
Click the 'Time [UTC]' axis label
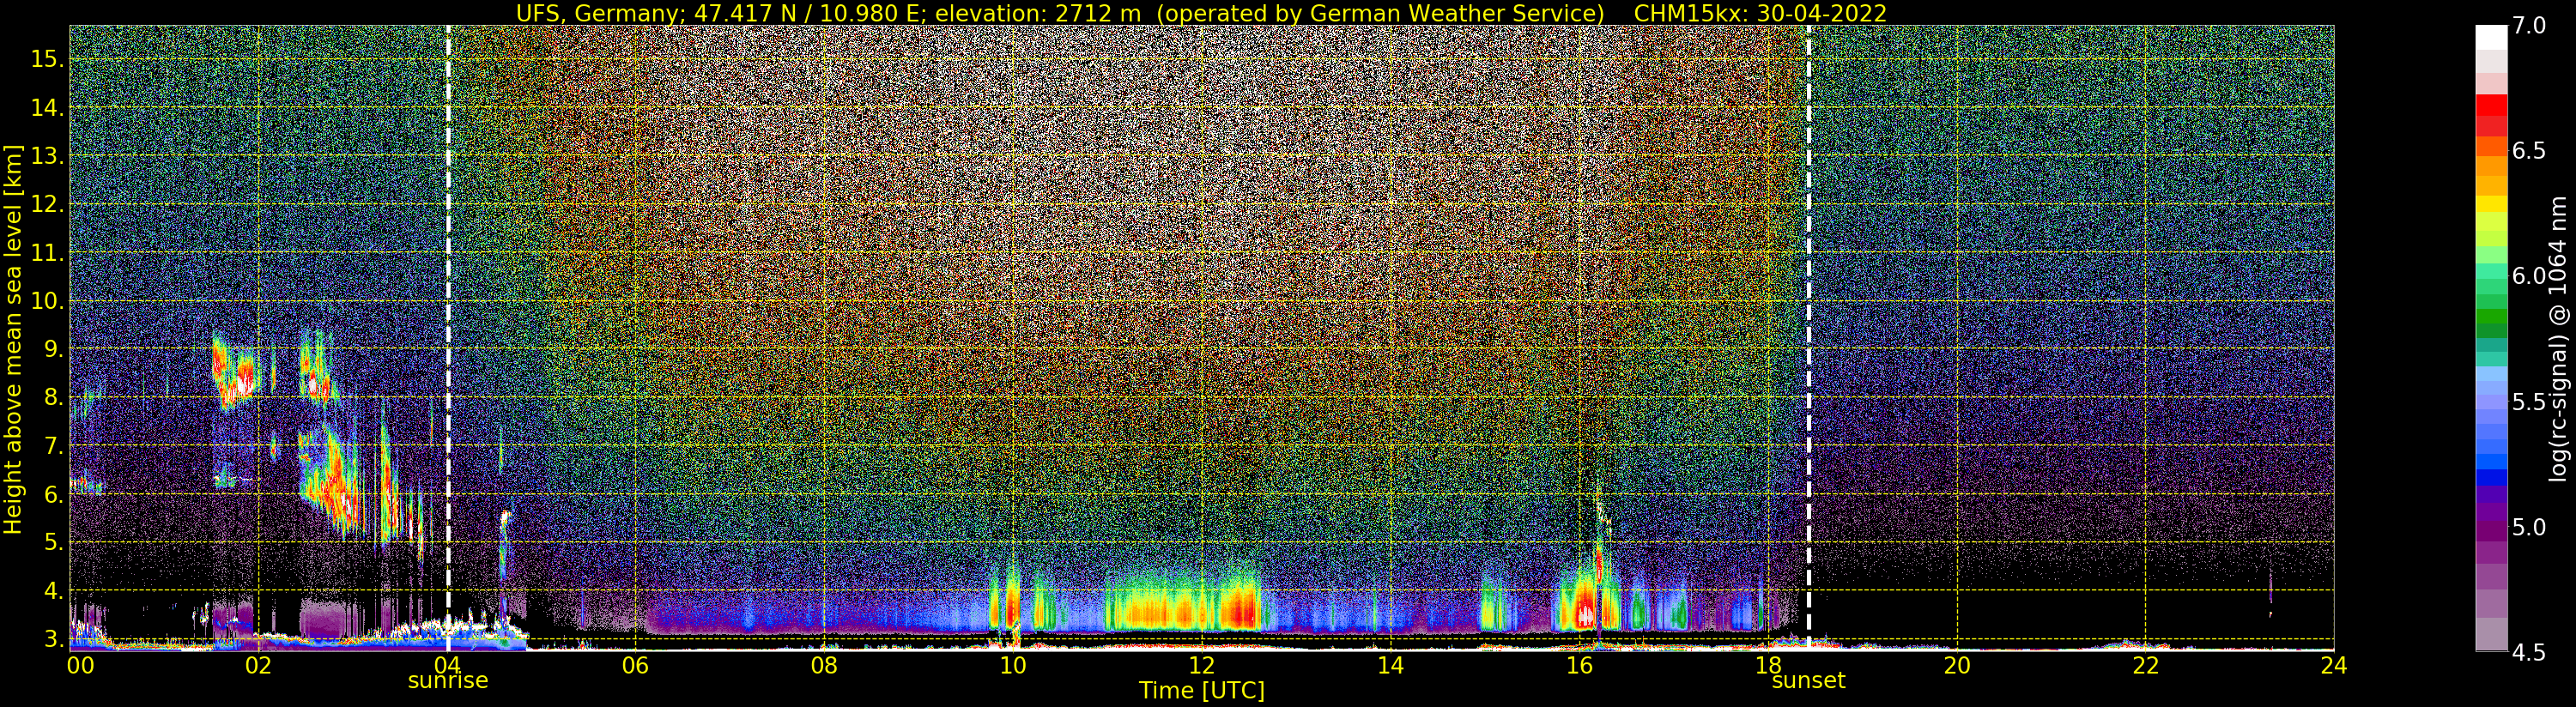point(1202,691)
